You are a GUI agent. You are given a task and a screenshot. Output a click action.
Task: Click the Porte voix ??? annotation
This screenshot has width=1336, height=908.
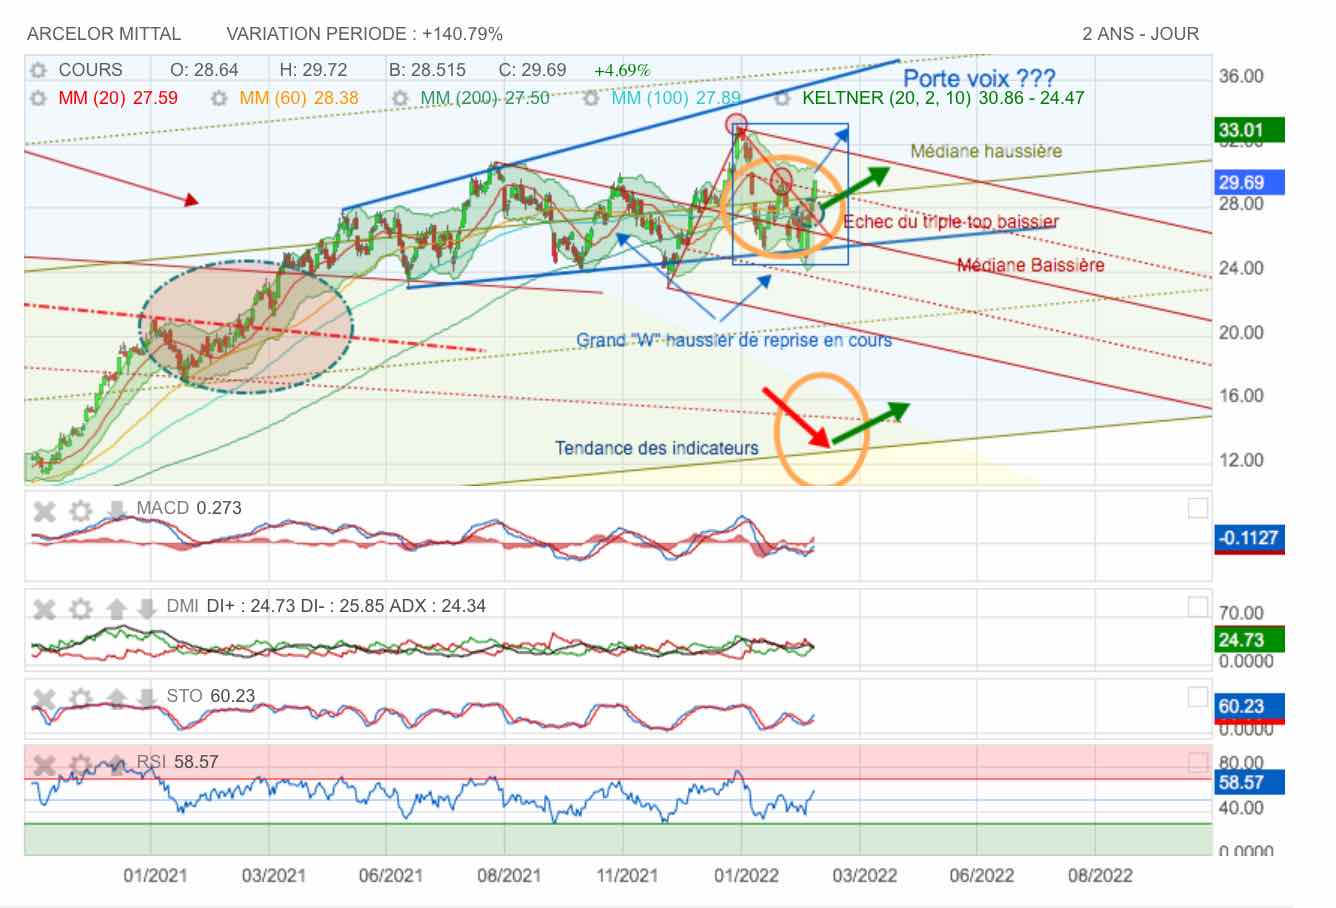tap(979, 79)
